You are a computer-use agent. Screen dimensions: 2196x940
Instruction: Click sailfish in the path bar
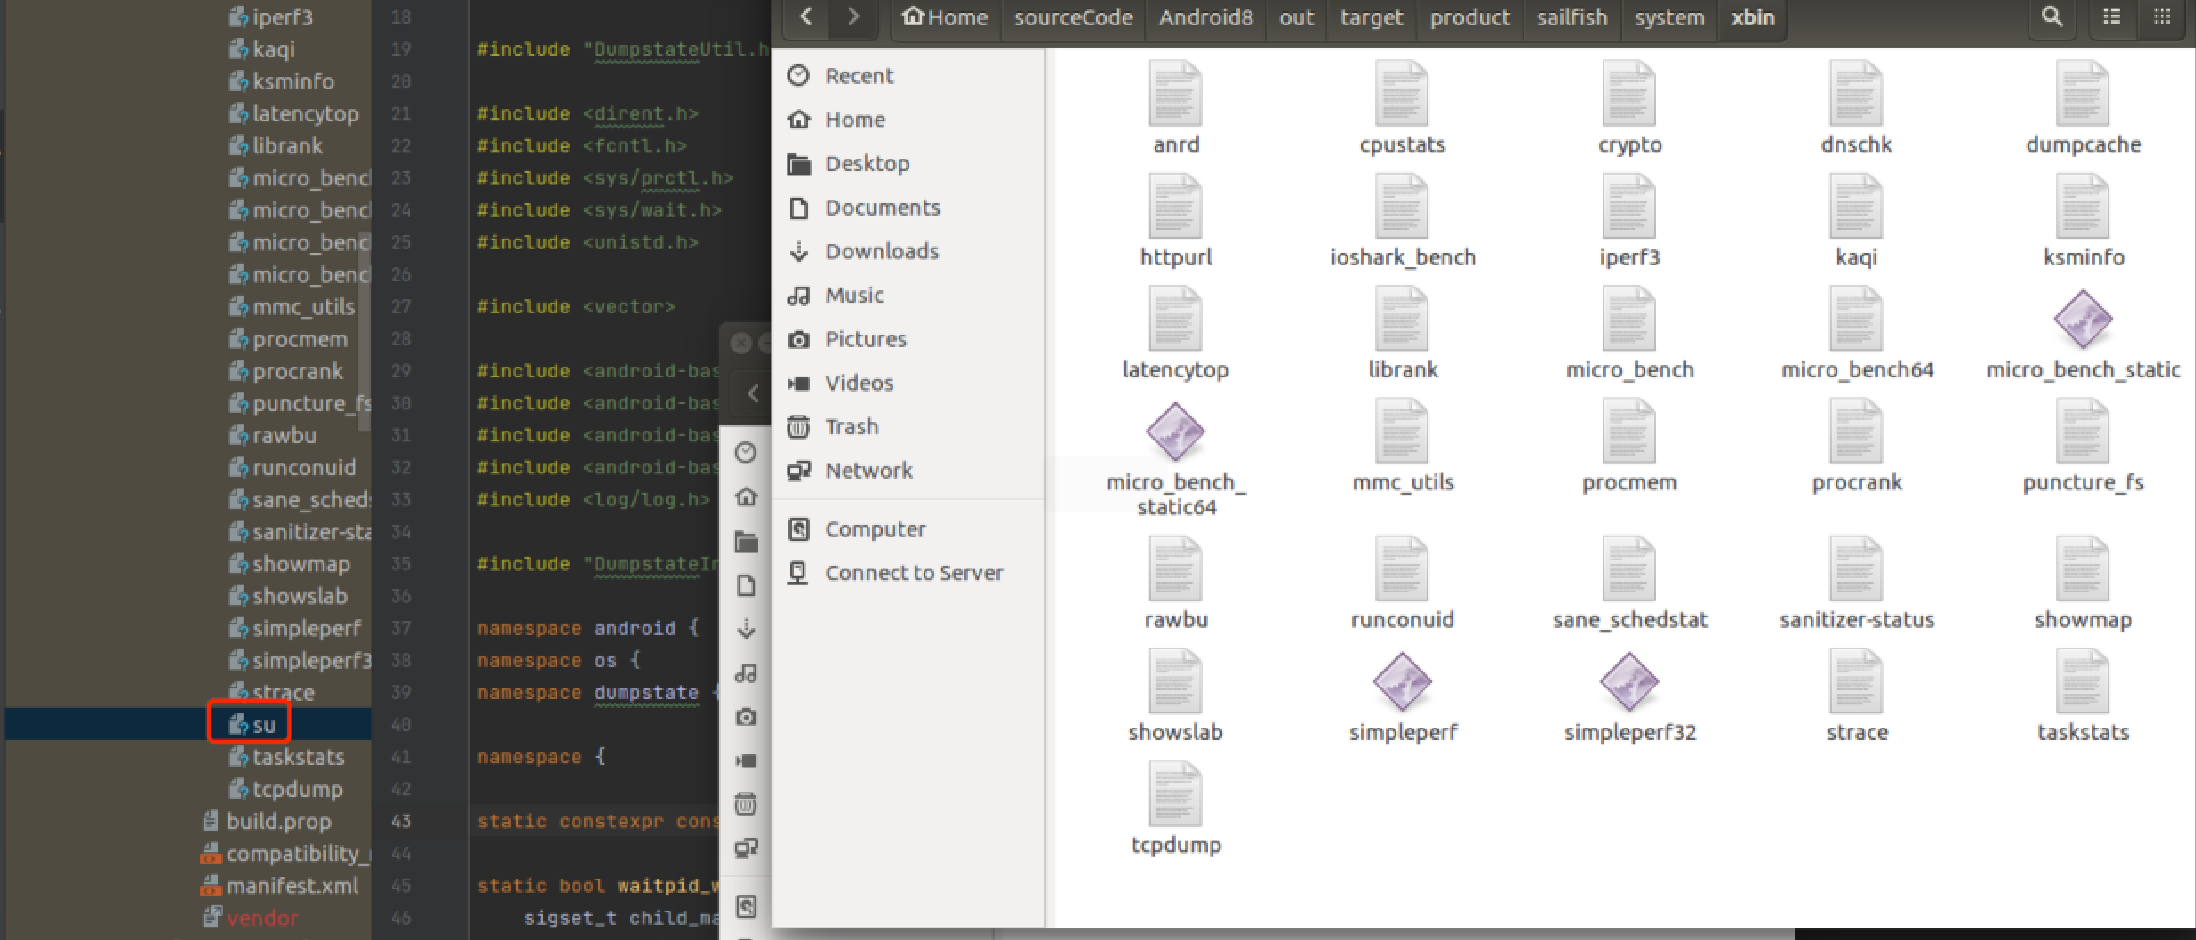(x=1572, y=17)
